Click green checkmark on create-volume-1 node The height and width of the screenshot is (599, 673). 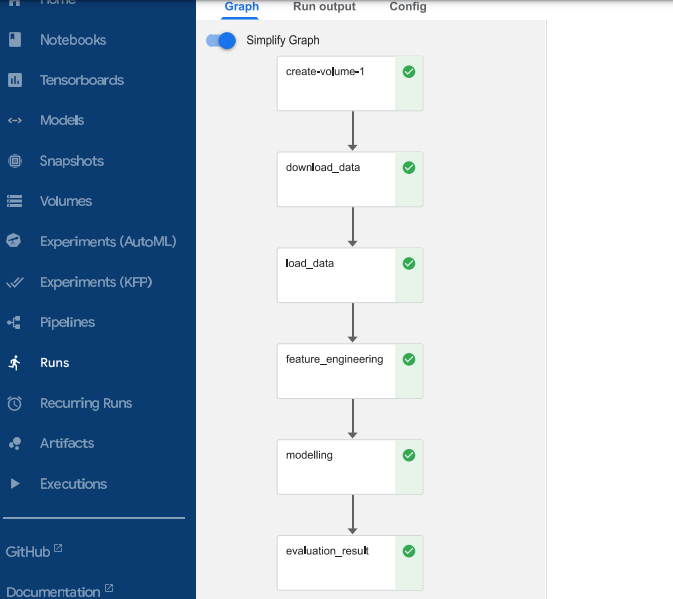[x=408, y=72]
